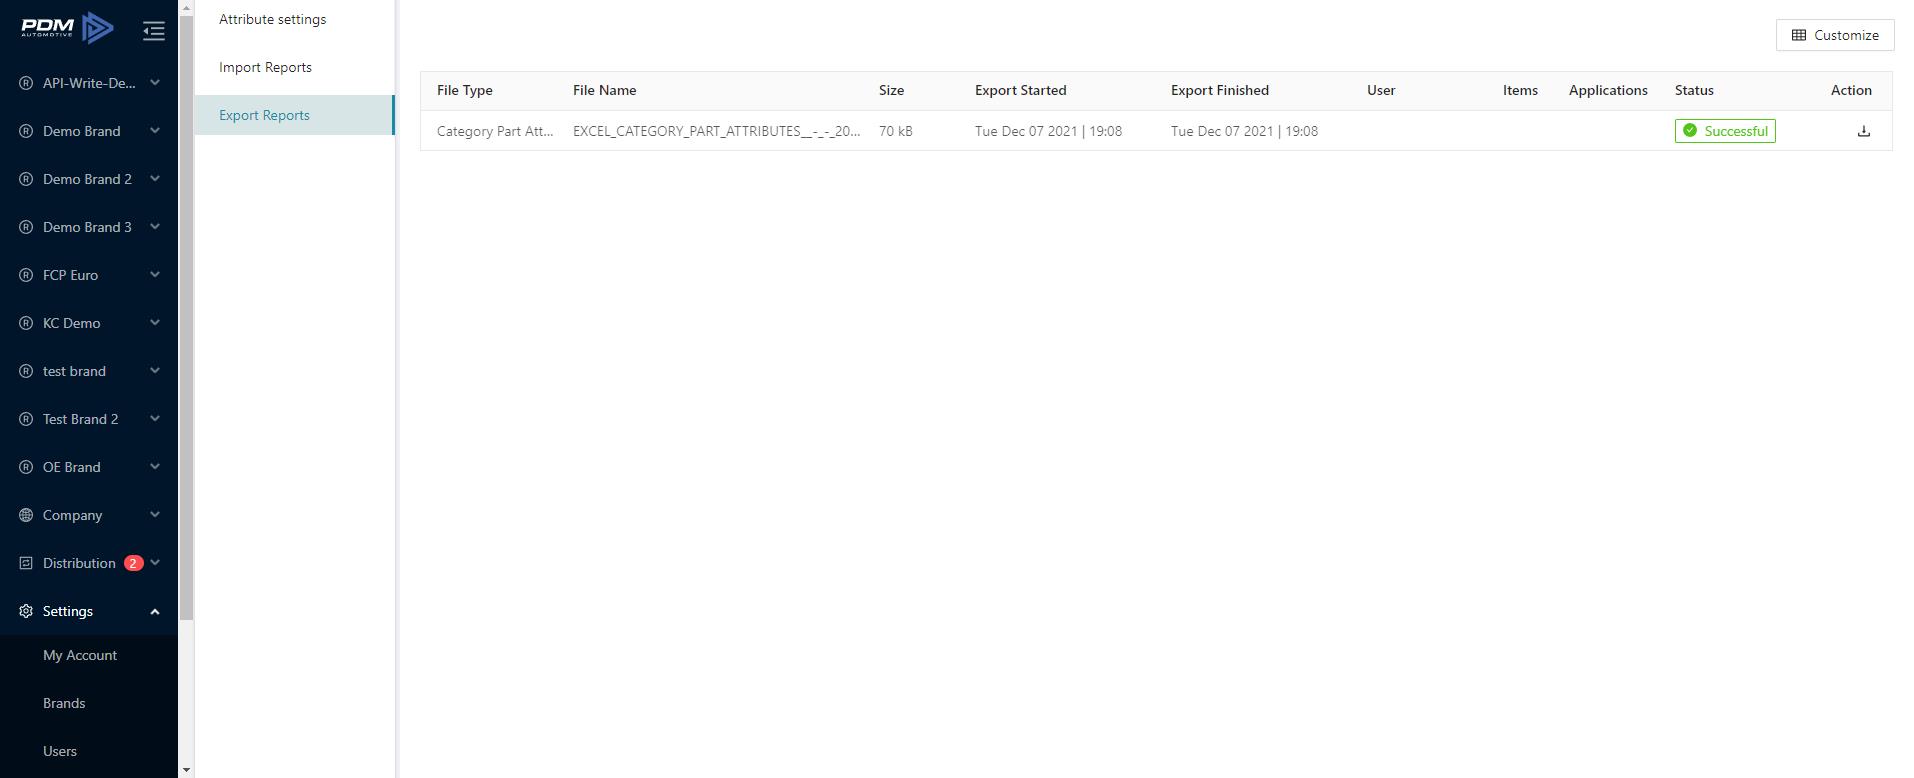
Task: Click the Customize columns button
Action: tap(1834, 35)
